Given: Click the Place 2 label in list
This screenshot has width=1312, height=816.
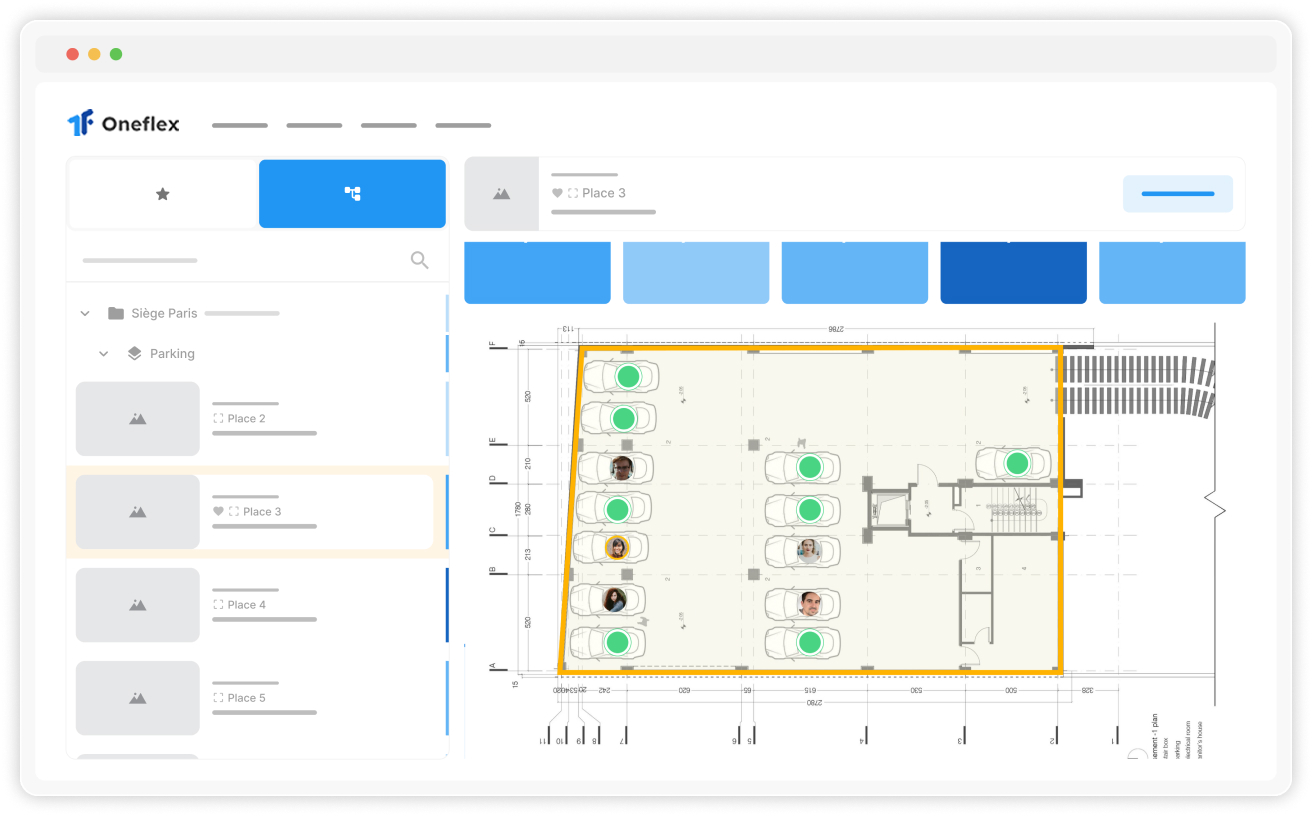Looking at the screenshot, I should tap(246, 419).
